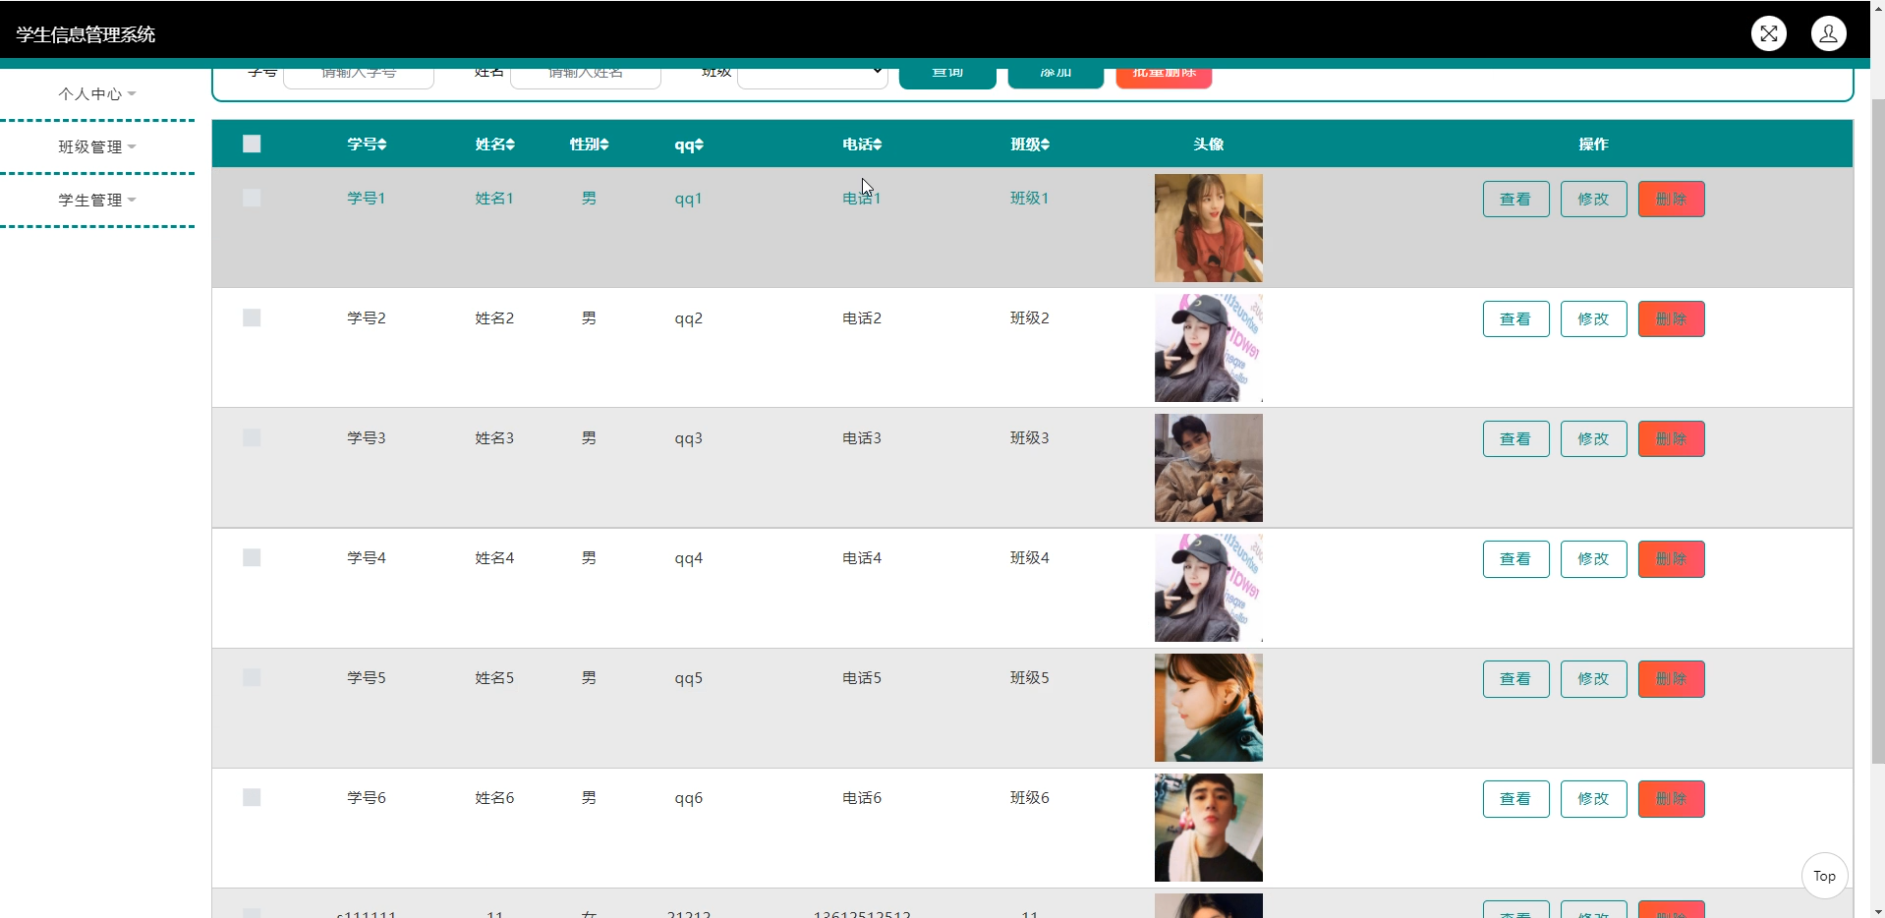This screenshot has height=918, width=1885.
Task: Click 修改 button for 学号4
Action: click(x=1594, y=559)
